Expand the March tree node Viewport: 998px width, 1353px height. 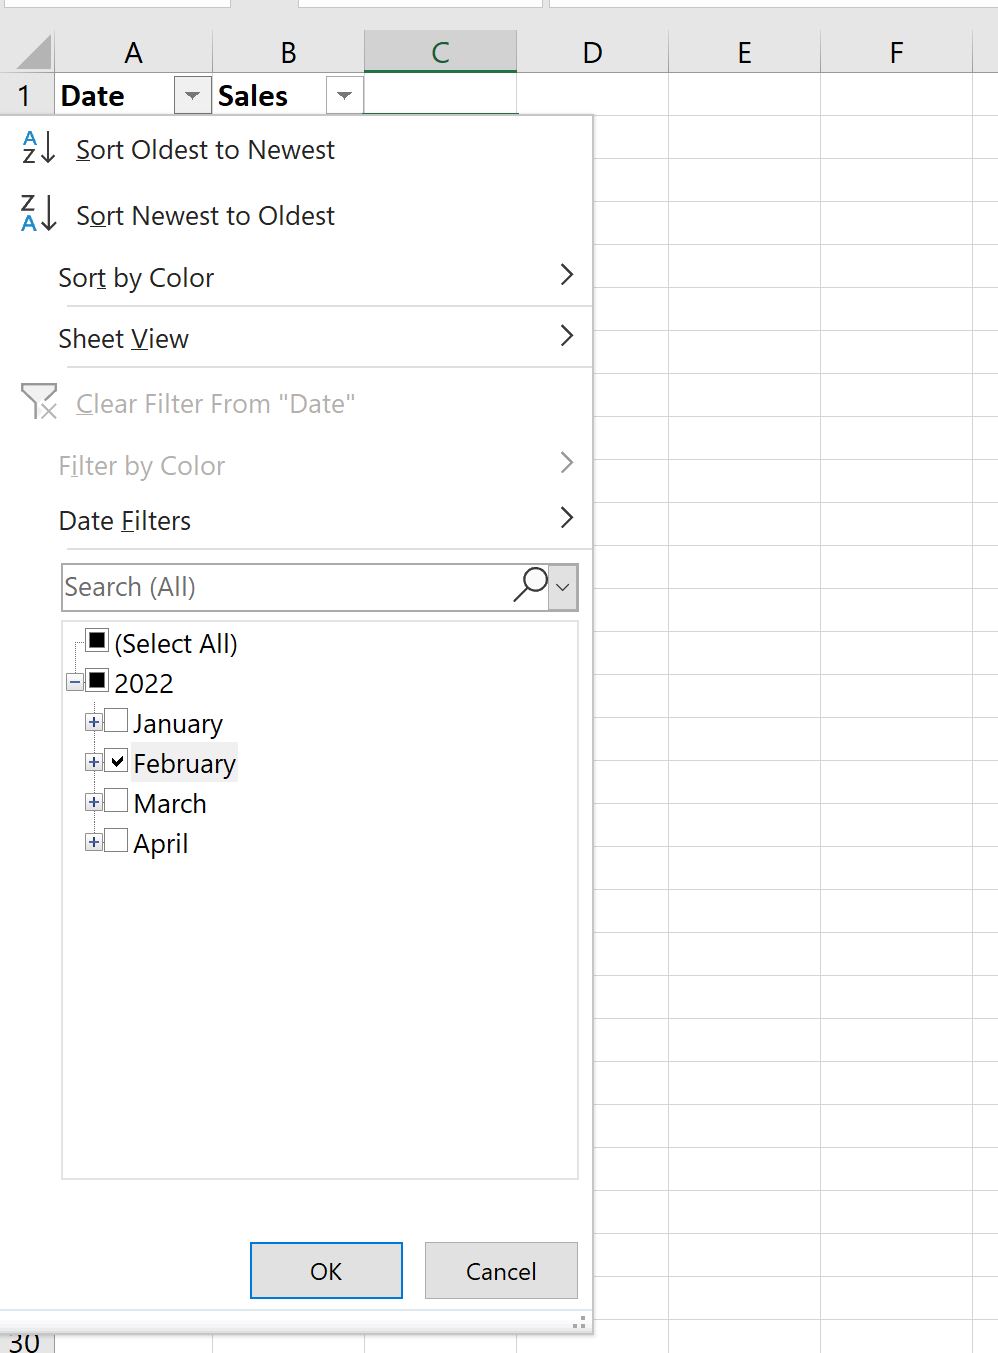[x=93, y=802]
